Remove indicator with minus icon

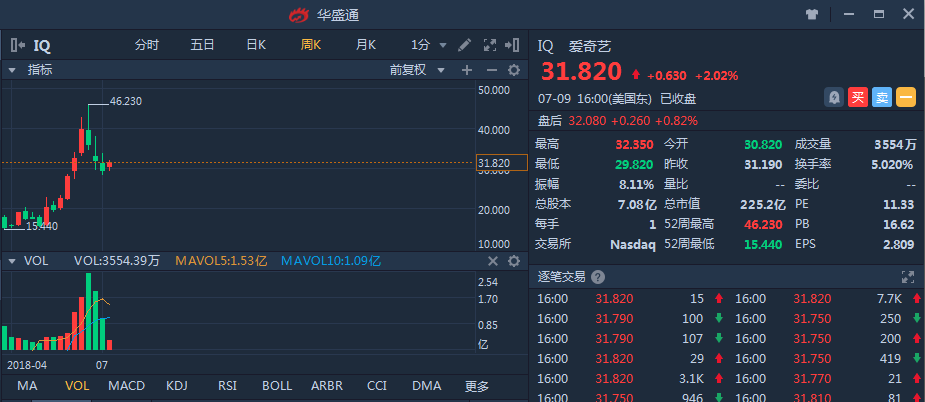pyautogui.click(x=491, y=70)
